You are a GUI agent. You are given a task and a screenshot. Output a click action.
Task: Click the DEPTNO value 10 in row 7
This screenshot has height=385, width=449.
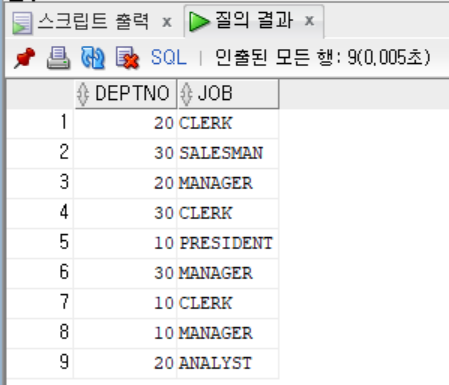tap(125, 303)
